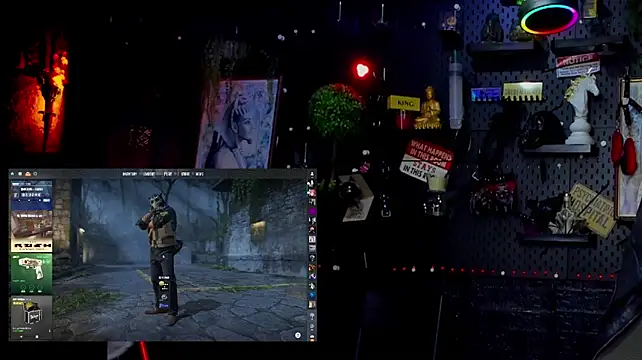This screenshot has width=642, height=360.
Task: Open the green pistol reward card
Action: (x=32, y=274)
